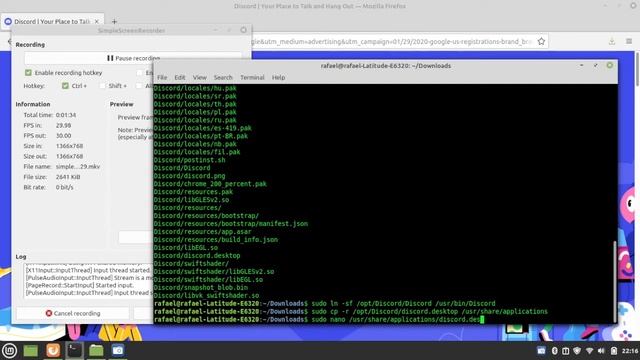Open the clock showing 22:16
The width and height of the screenshot is (640, 360).
[630, 351]
